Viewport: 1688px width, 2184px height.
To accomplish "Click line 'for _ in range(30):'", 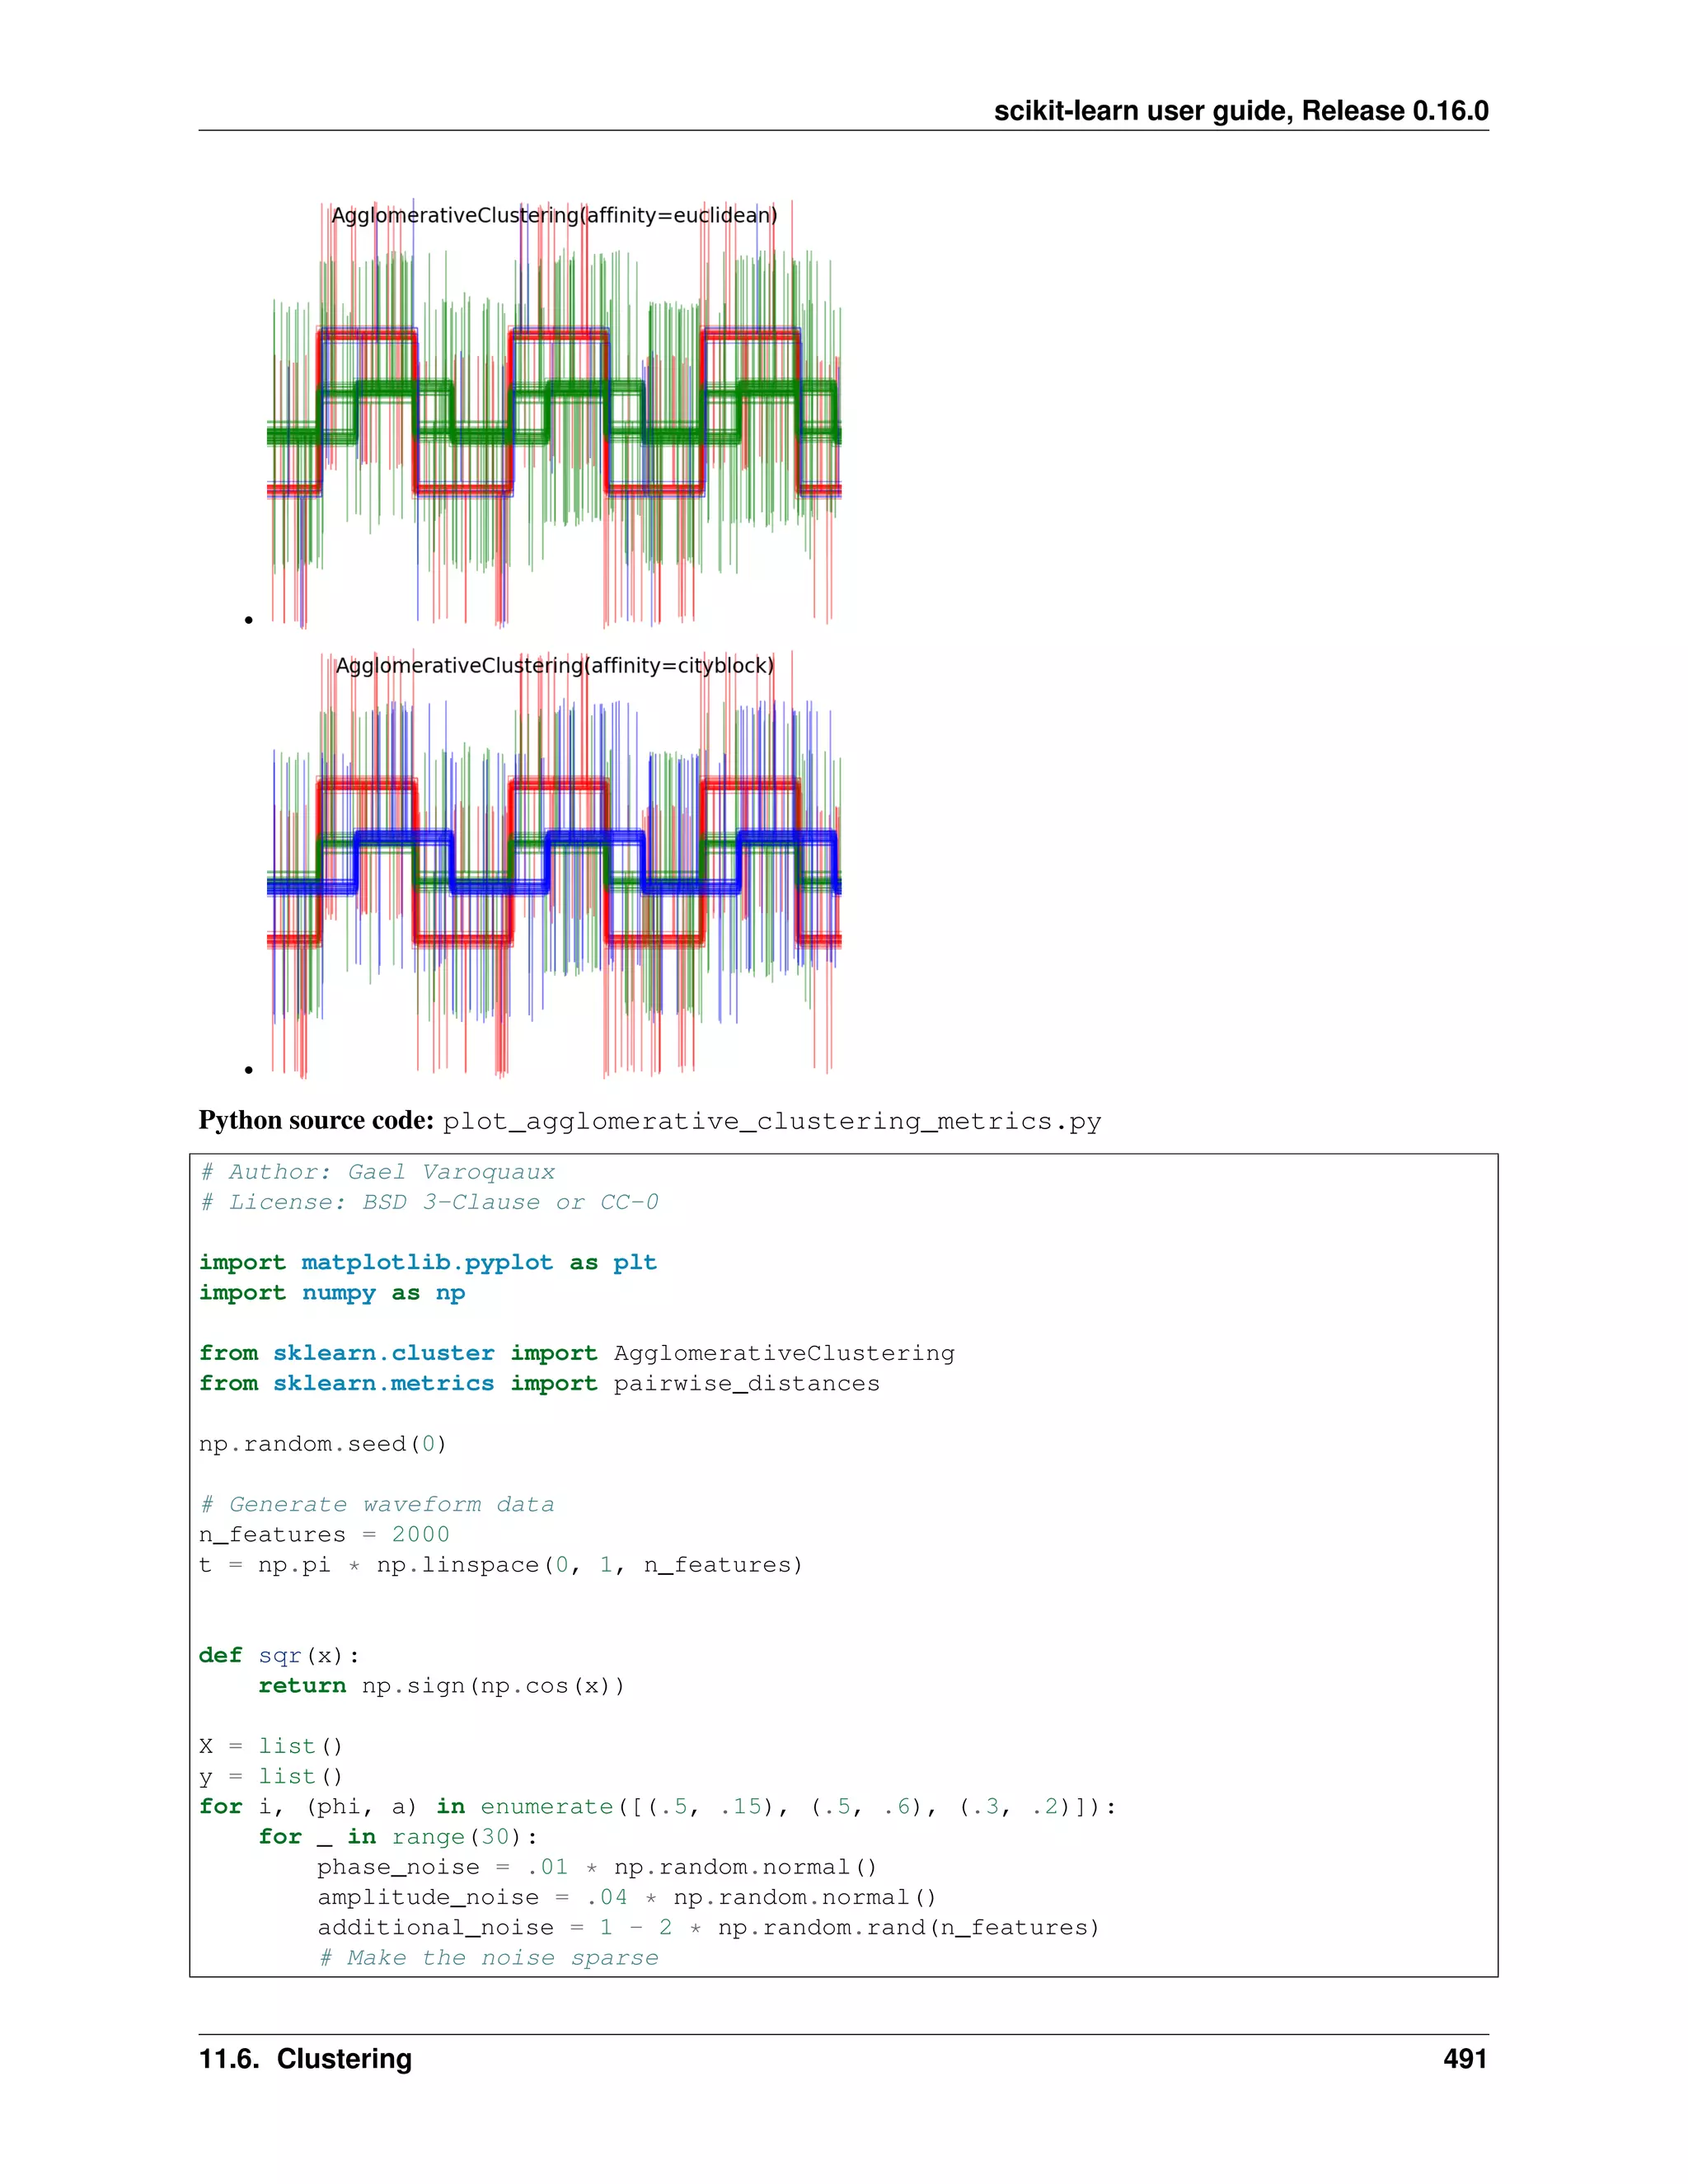I will click(398, 1836).
